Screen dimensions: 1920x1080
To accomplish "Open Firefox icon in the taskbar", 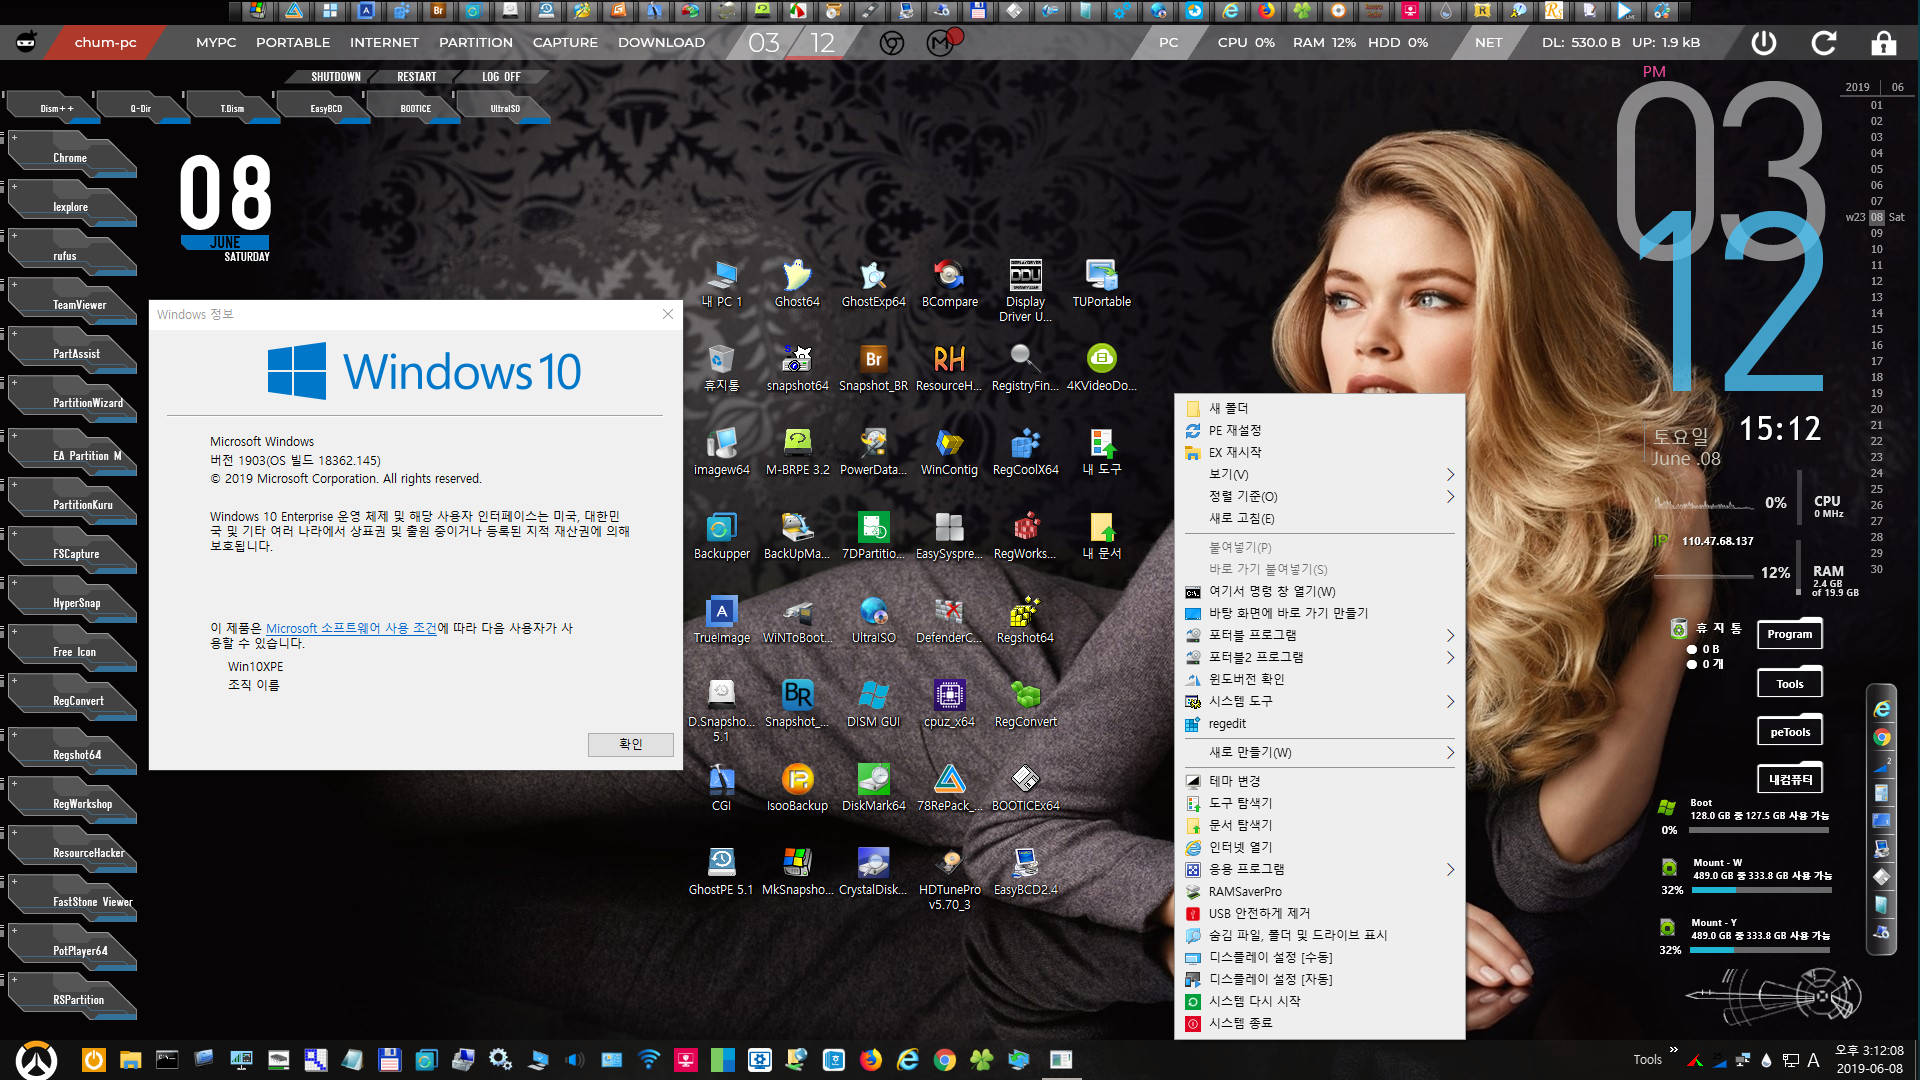I will tap(871, 1060).
